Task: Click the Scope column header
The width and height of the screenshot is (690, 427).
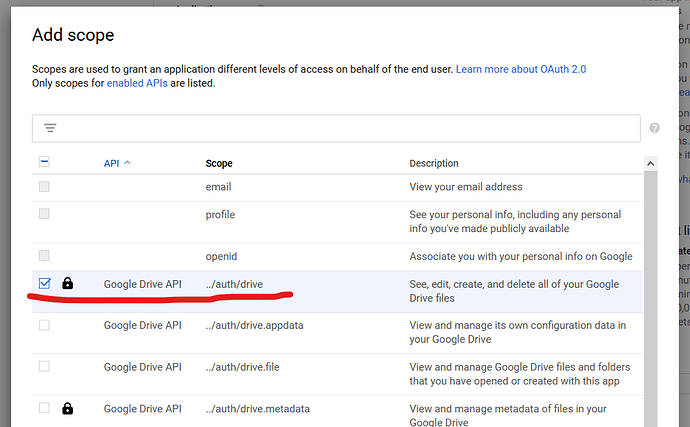Action: (219, 163)
